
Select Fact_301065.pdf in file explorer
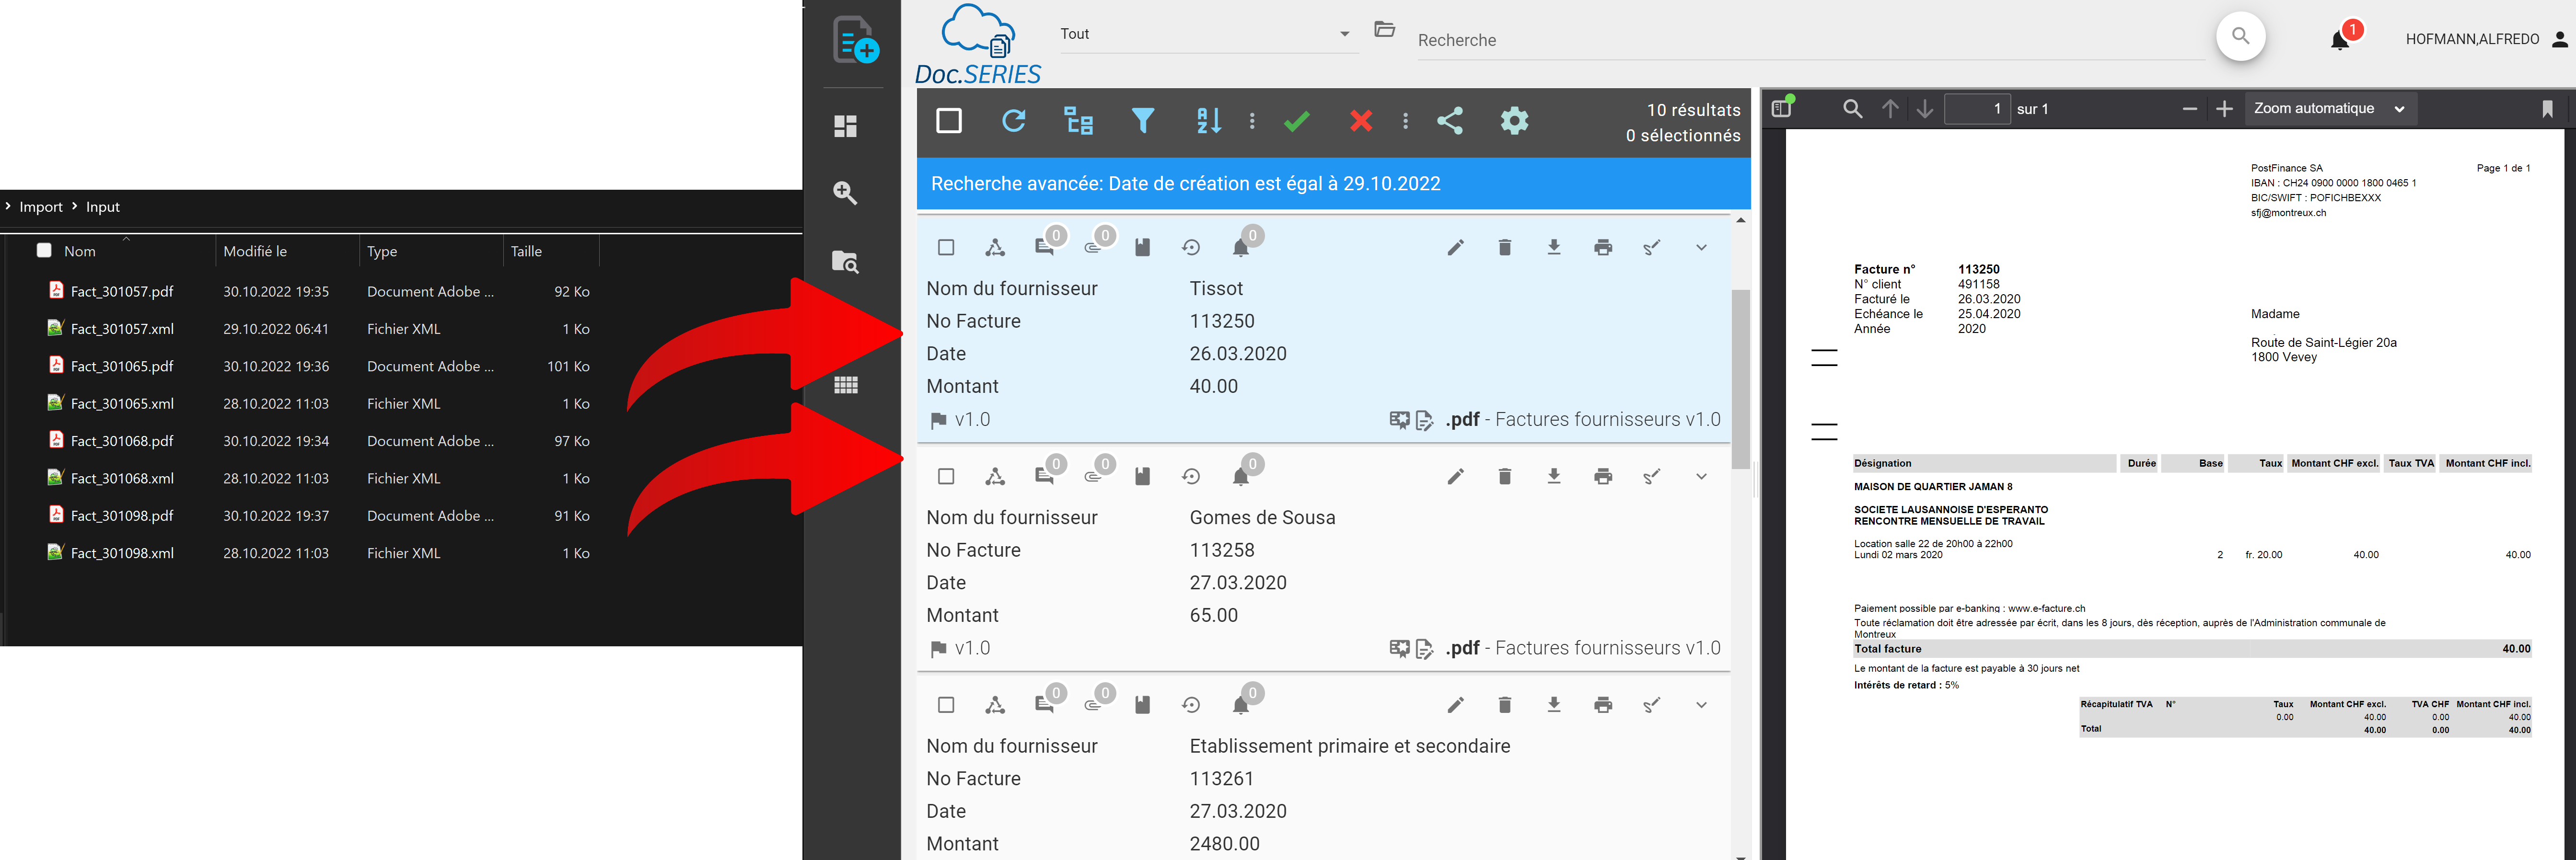pos(122,366)
